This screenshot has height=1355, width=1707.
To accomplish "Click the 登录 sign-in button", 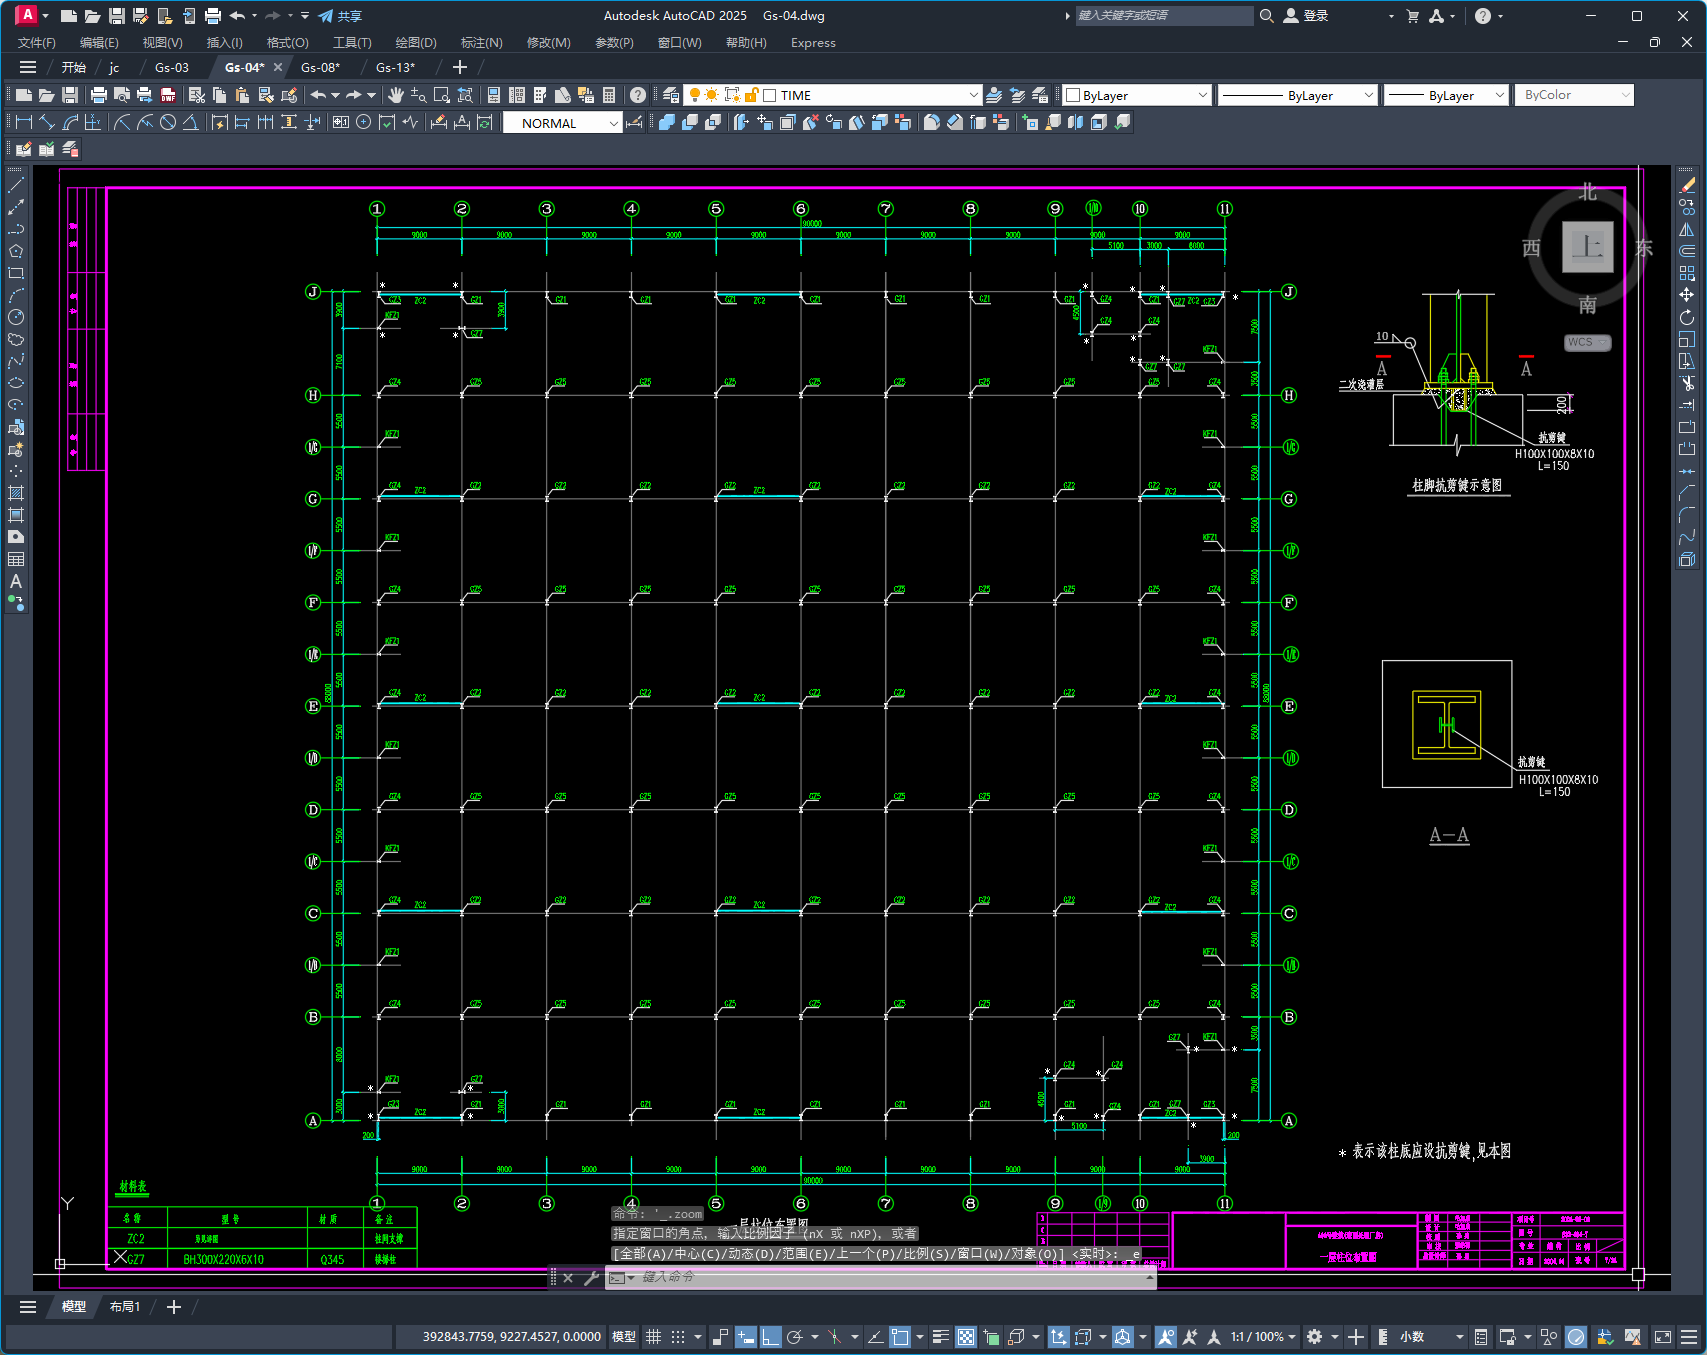I will [x=1306, y=16].
